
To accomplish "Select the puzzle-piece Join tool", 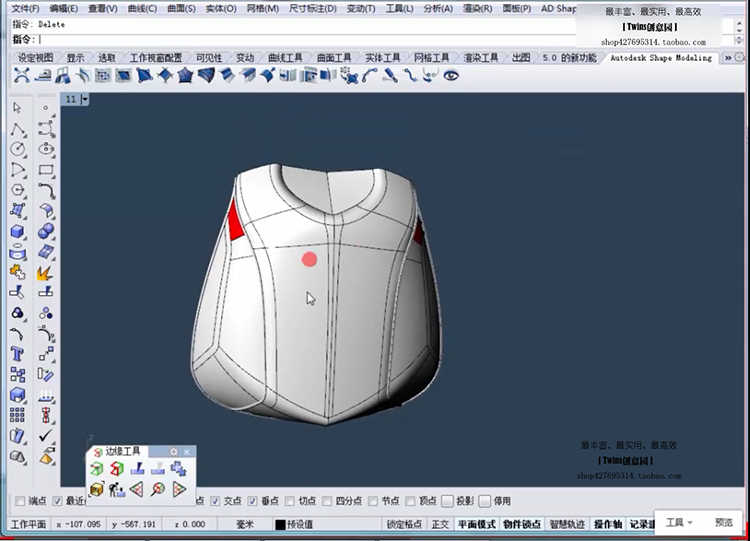I will pyautogui.click(x=18, y=273).
